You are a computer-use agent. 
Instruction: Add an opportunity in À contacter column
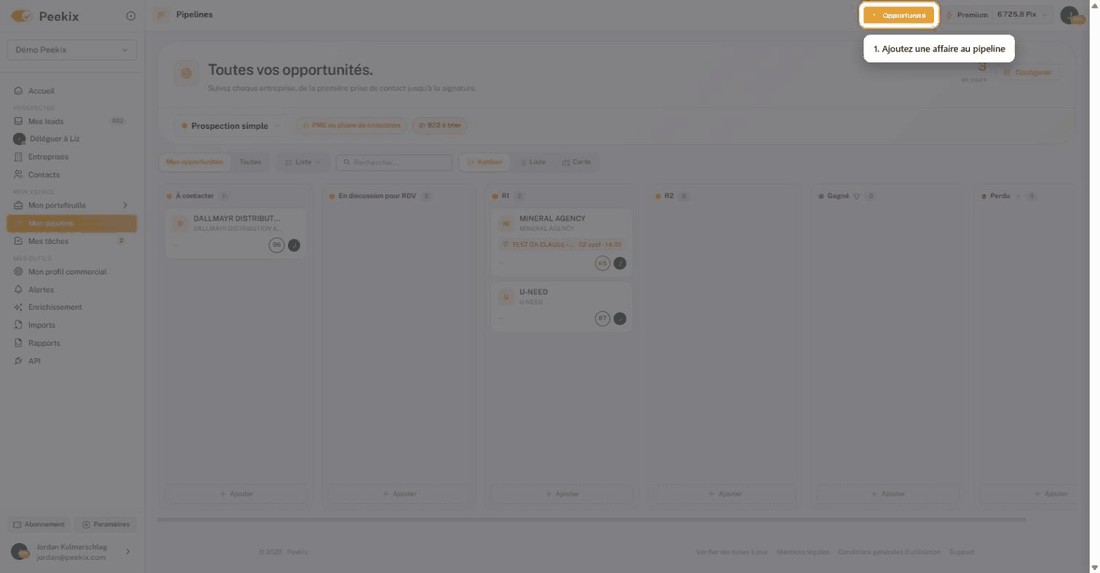coord(236,494)
